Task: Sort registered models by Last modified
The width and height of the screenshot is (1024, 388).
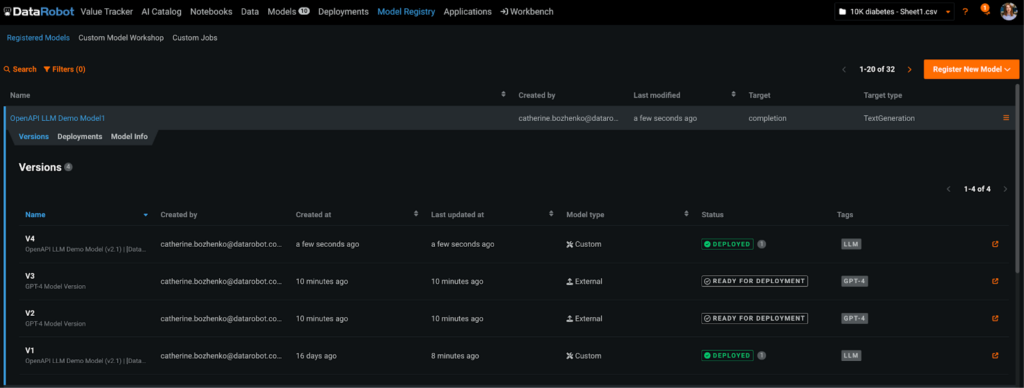Action: 733,95
